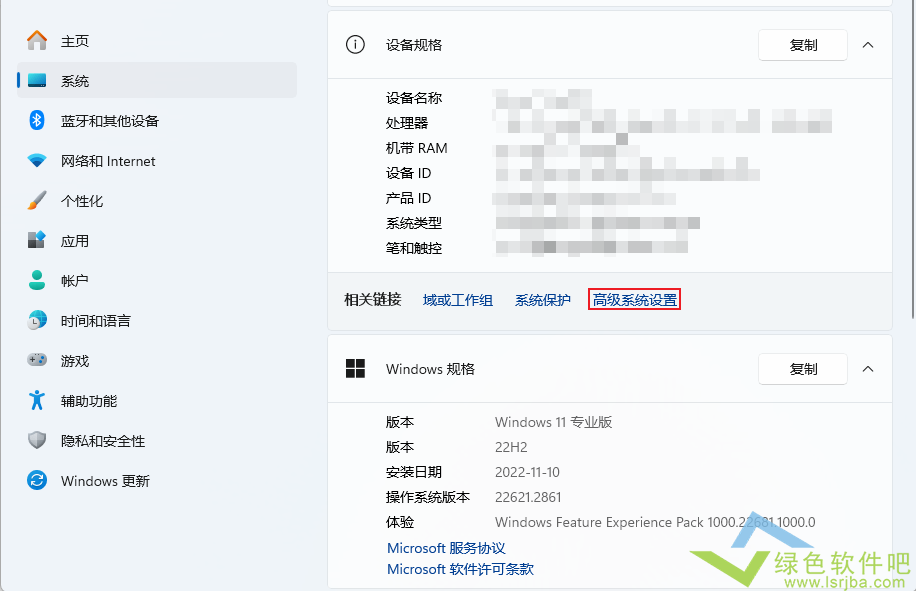Collapse the Windows 规格 section chevron
This screenshot has height=591, width=916.
pos(868,369)
